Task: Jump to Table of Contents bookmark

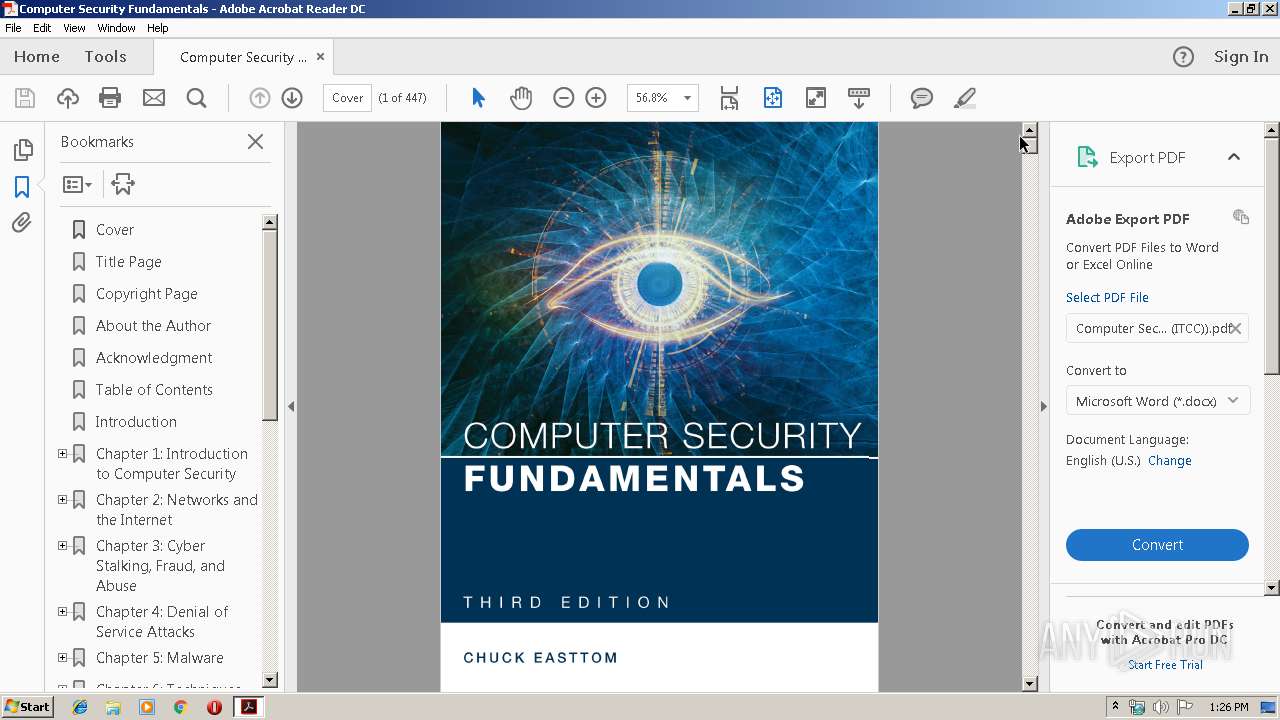Action: tap(154, 390)
